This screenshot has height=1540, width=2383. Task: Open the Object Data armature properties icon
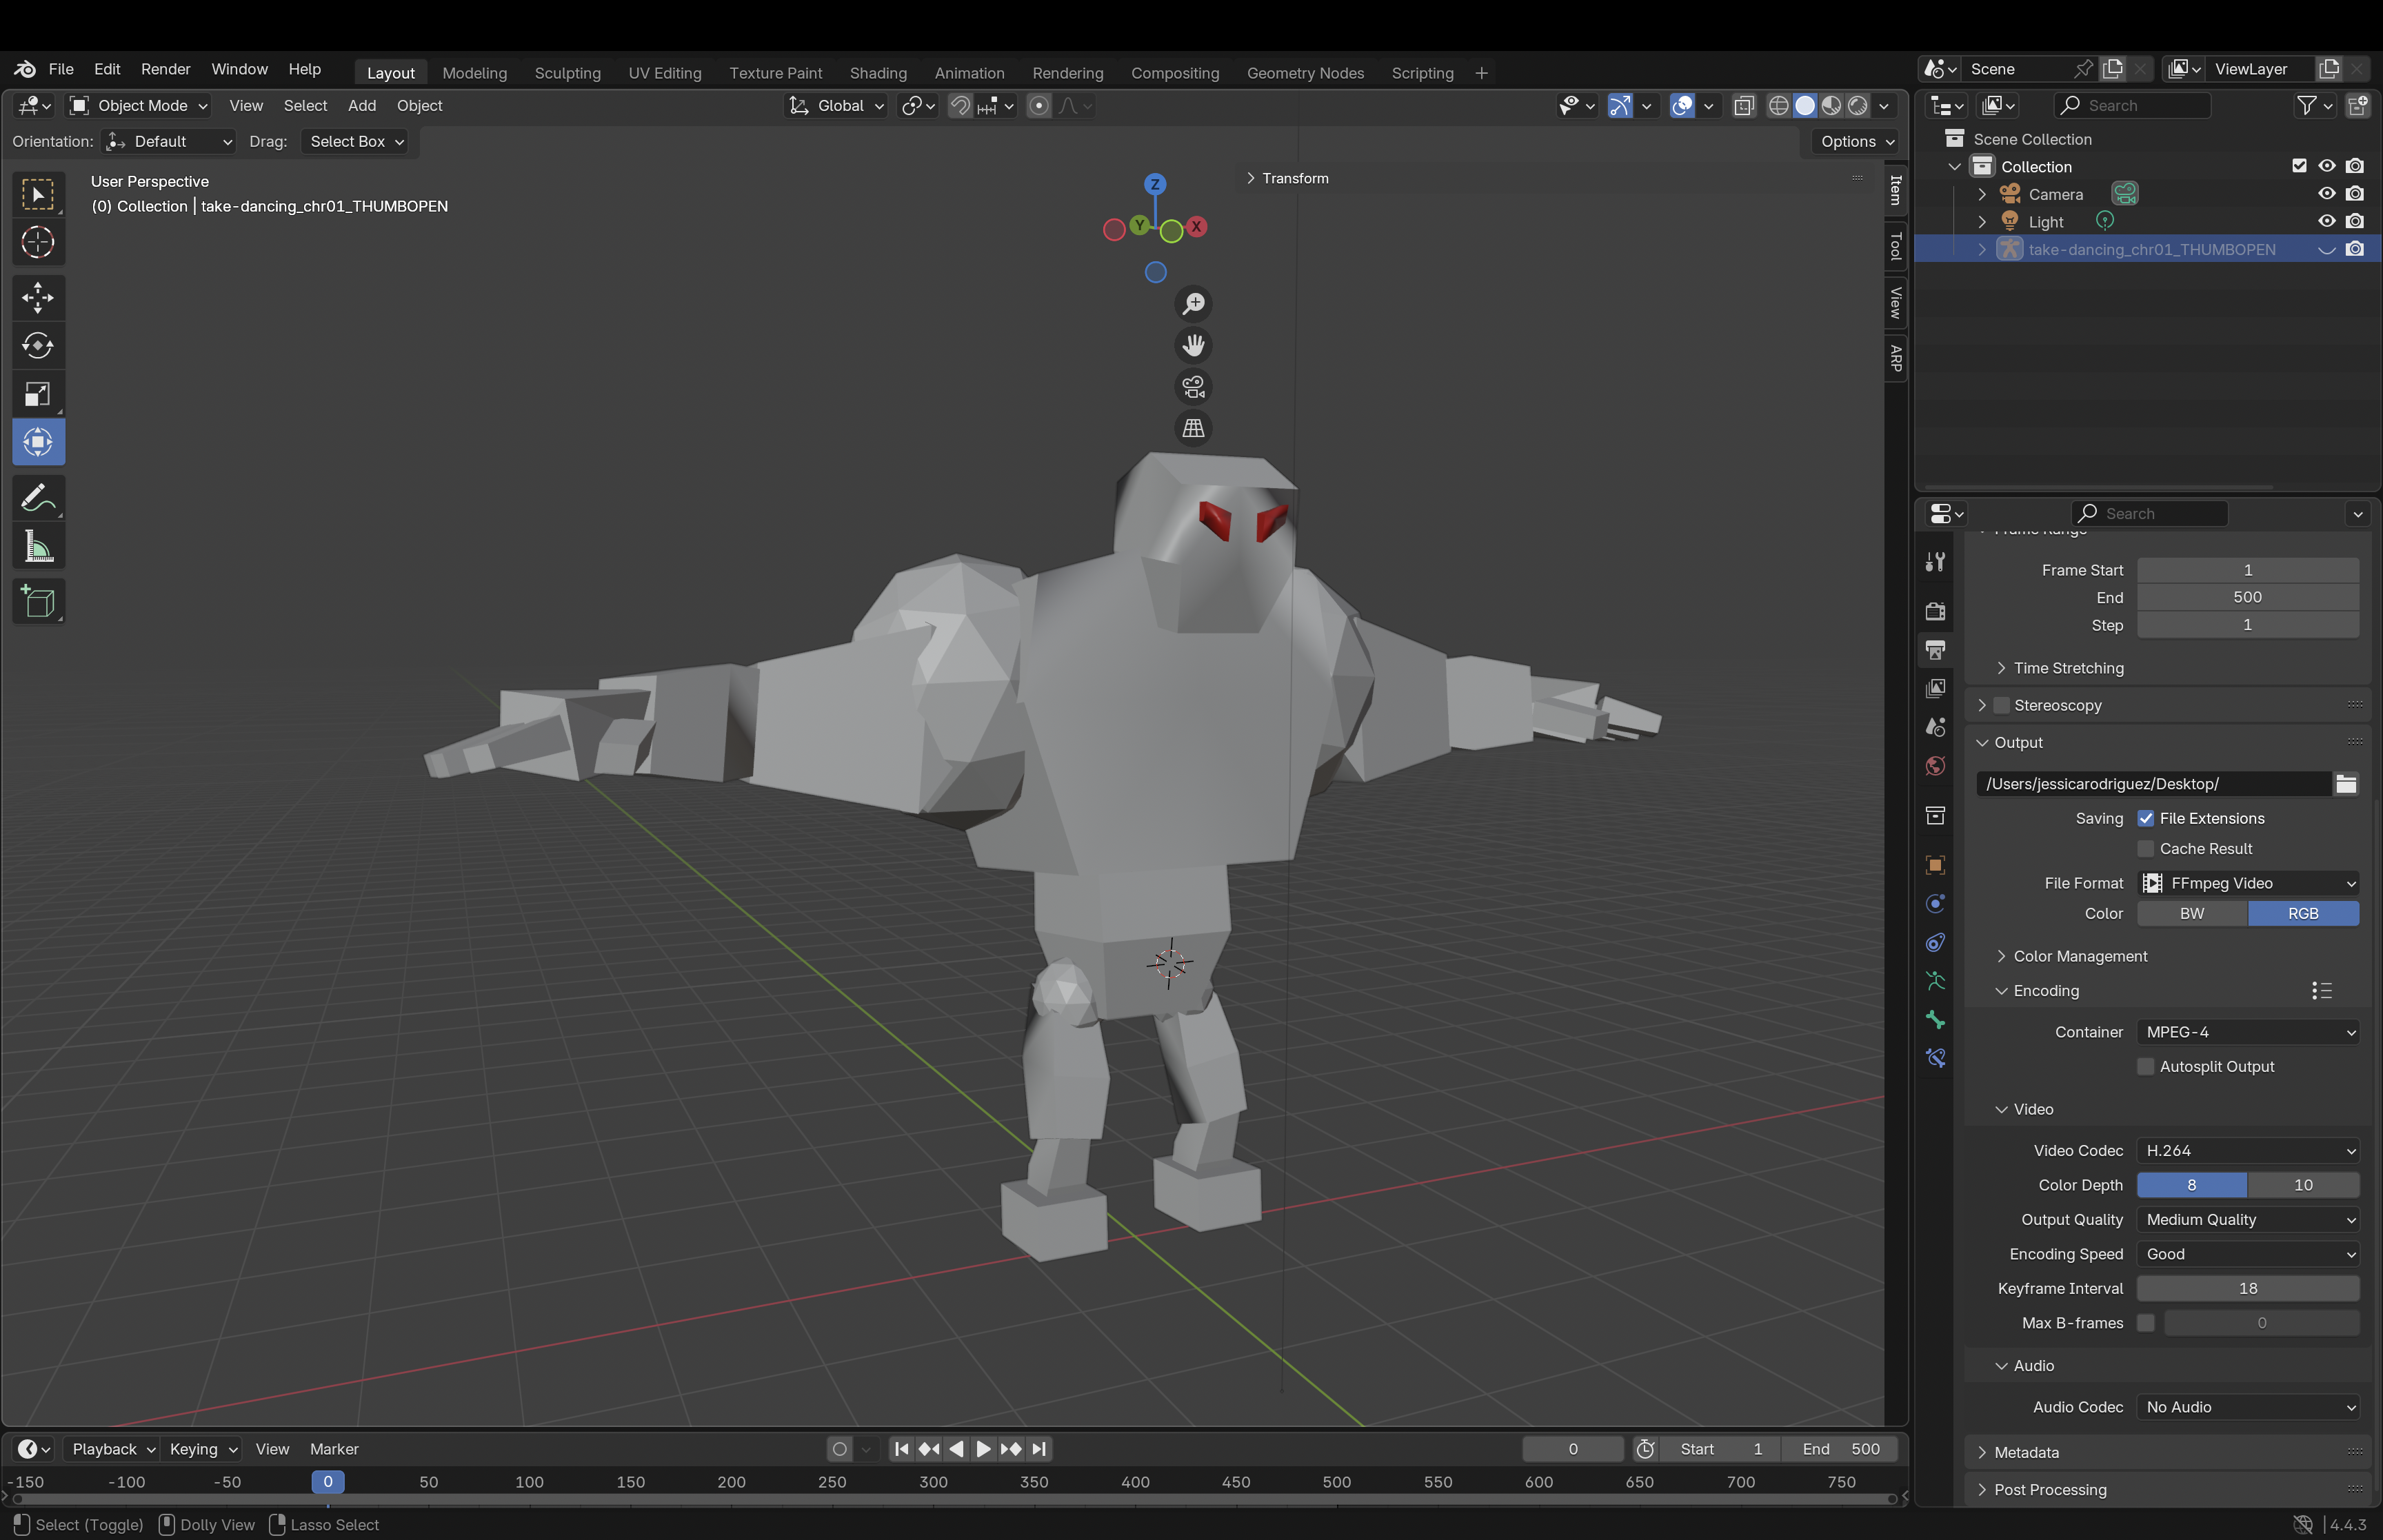pyautogui.click(x=1936, y=981)
